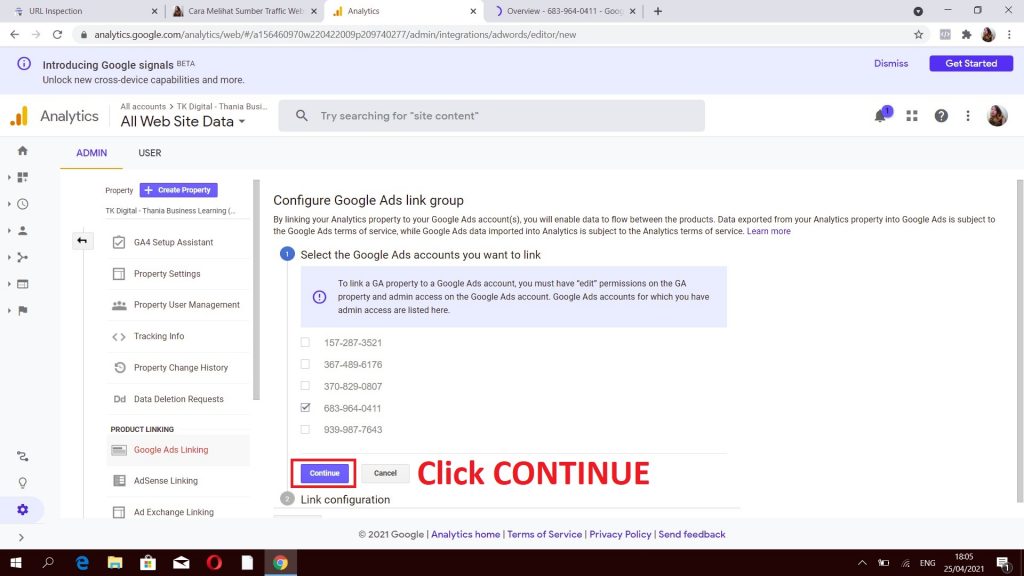Open the Discover lightbulb icon
The height and width of the screenshot is (576, 1024).
pos(23,483)
